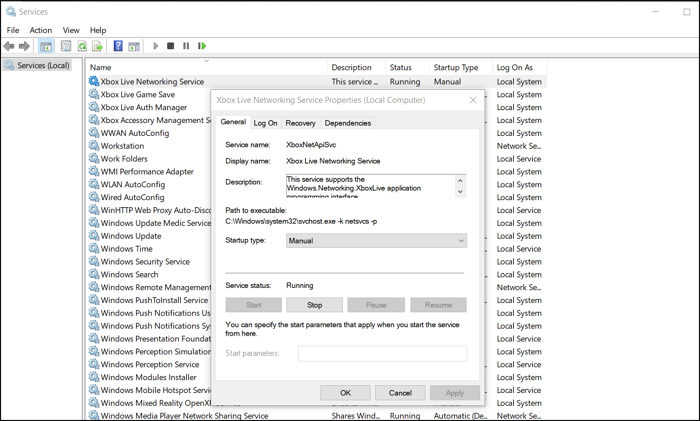Click the Refresh toolbar icon
Image resolution: width=700 pixels, height=421 pixels.
click(82, 46)
